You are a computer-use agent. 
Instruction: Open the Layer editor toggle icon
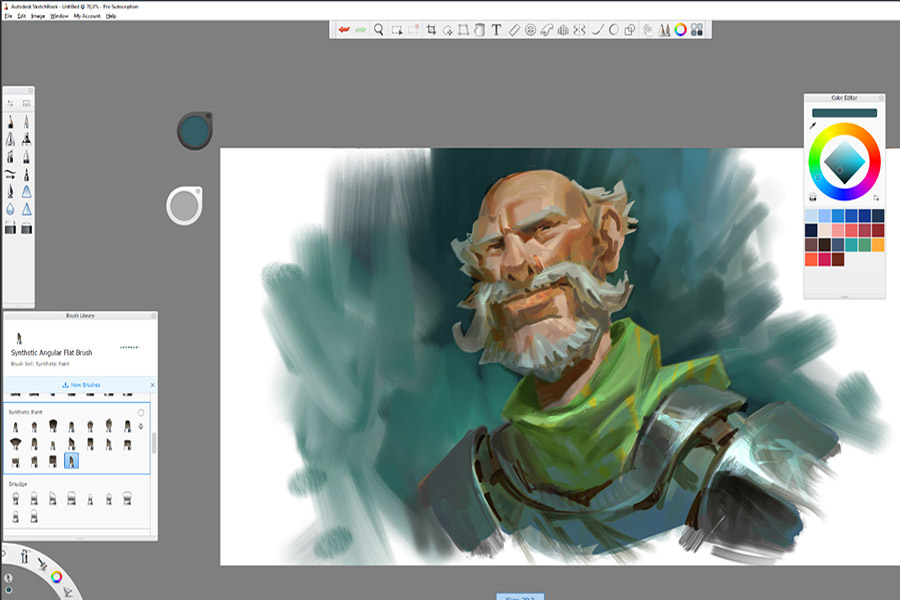click(647, 30)
